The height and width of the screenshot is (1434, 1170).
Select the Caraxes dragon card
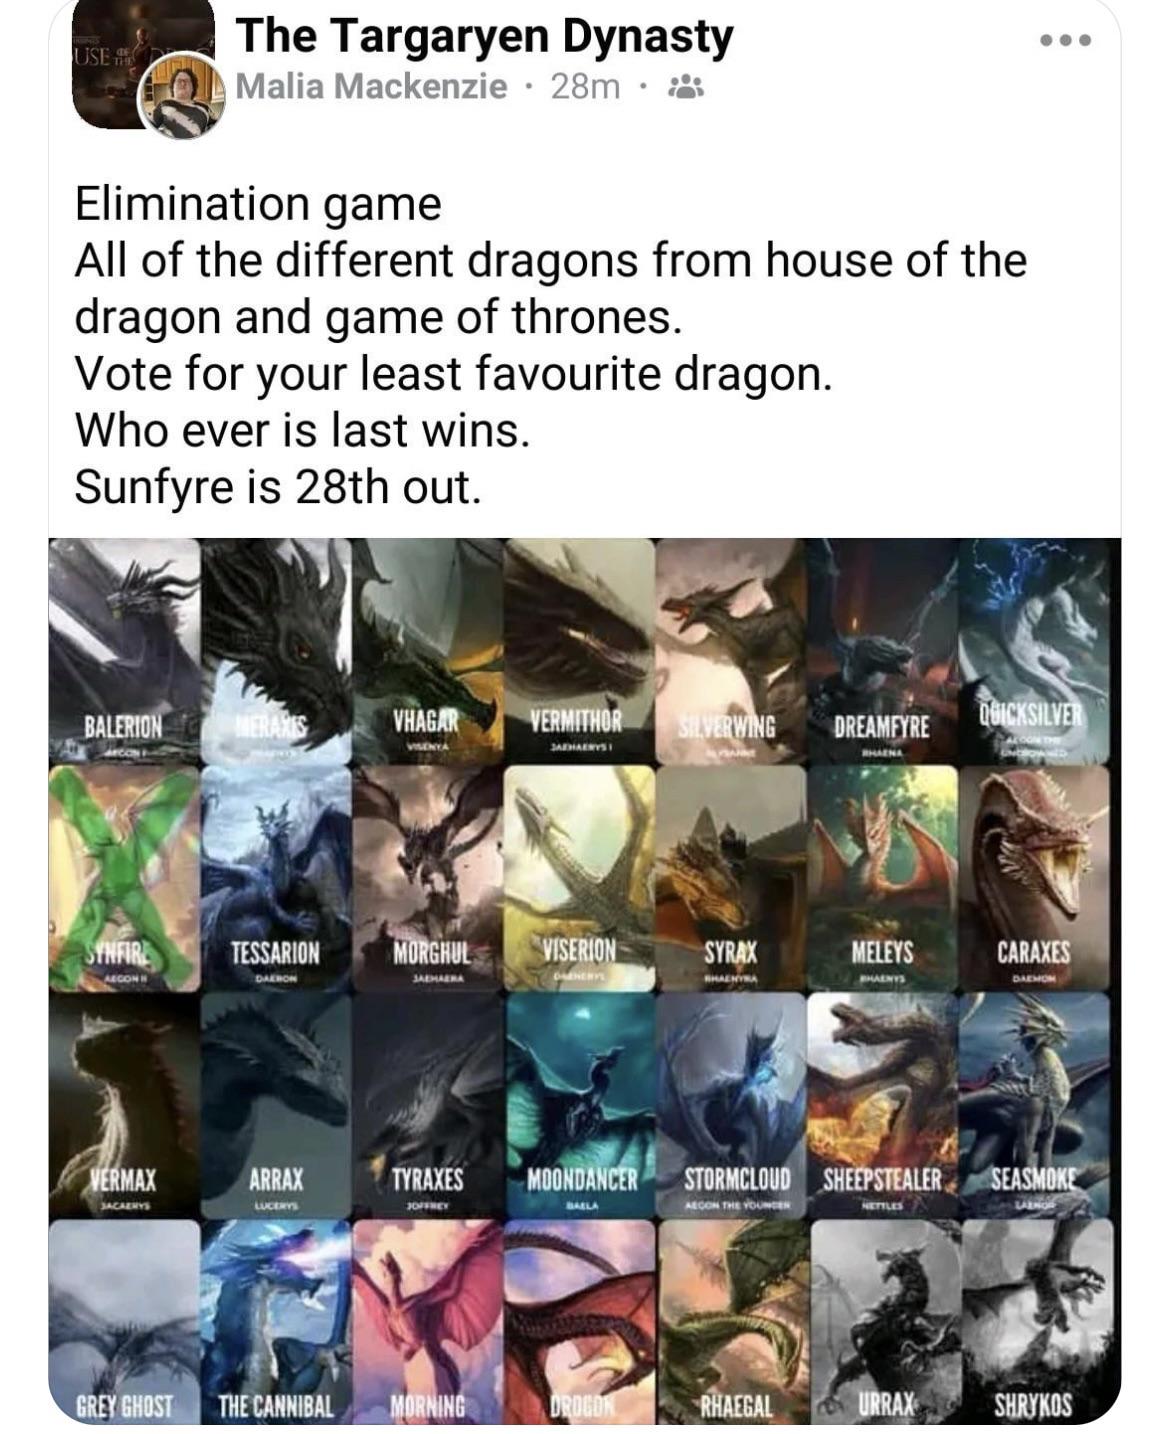point(1034,879)
